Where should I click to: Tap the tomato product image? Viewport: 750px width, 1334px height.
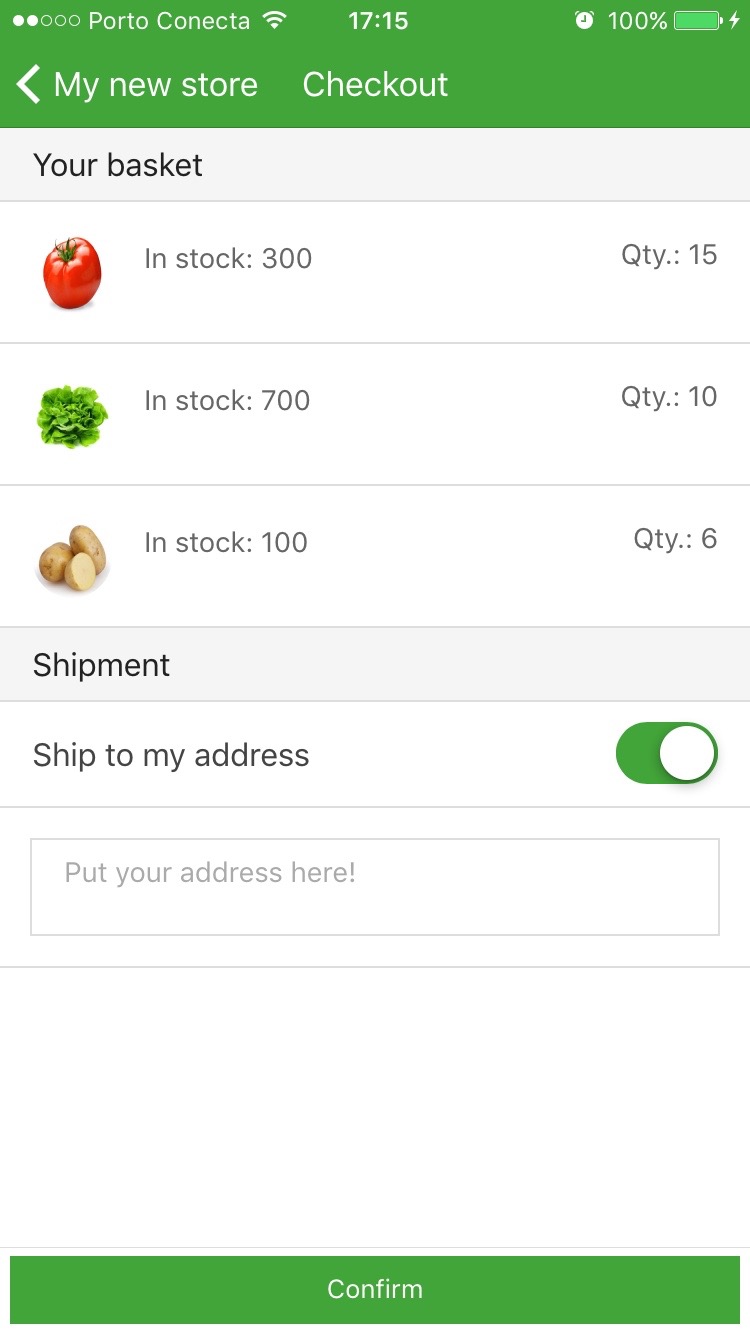pos(72,273)
